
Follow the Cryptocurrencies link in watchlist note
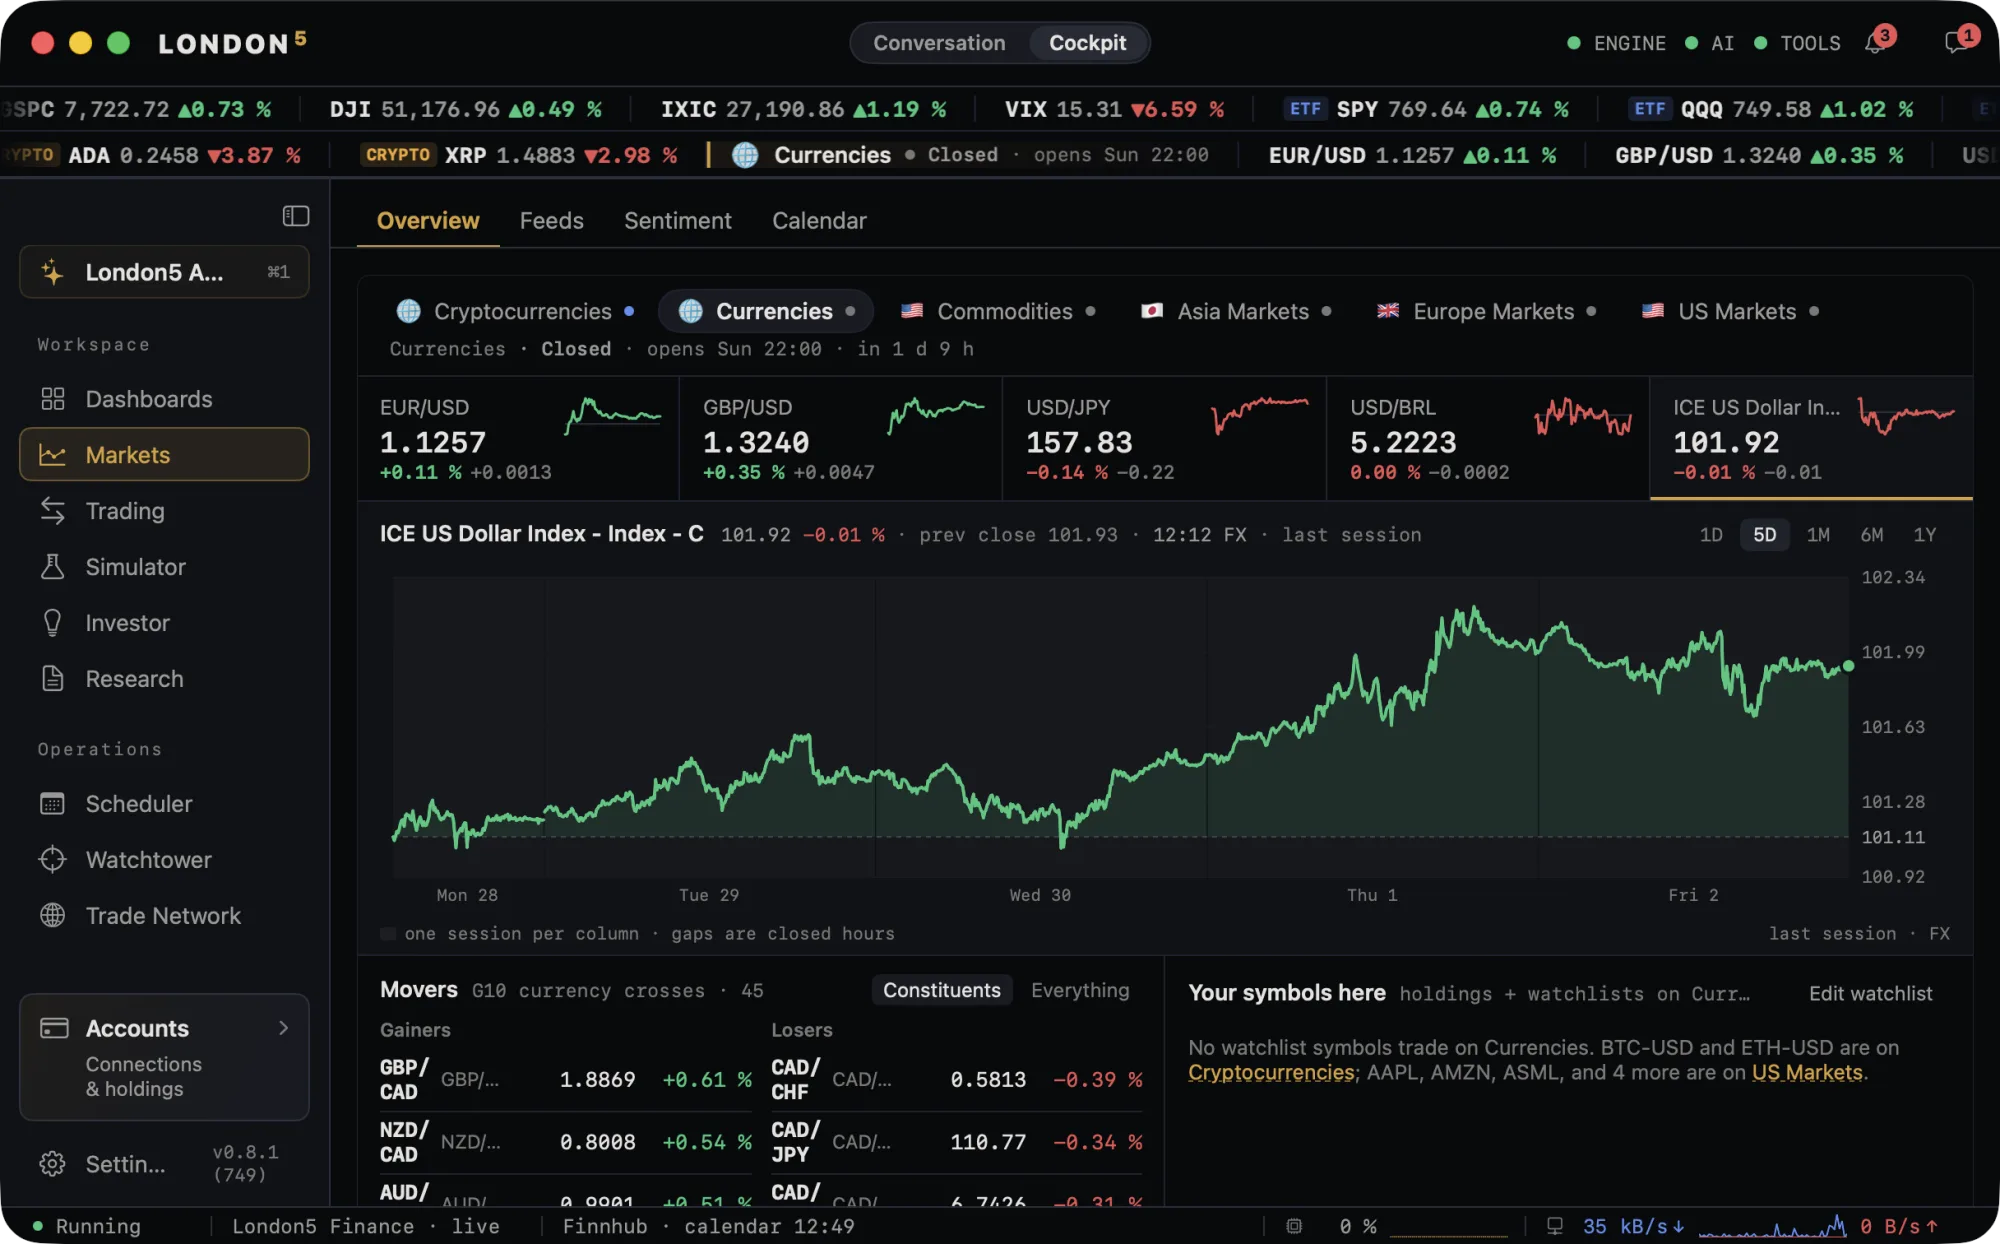1271,1073
